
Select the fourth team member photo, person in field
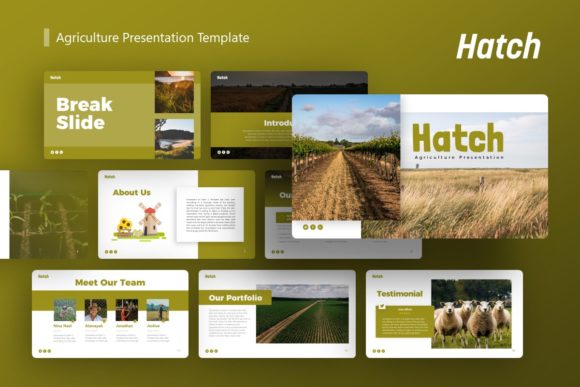tap(158, 310)
